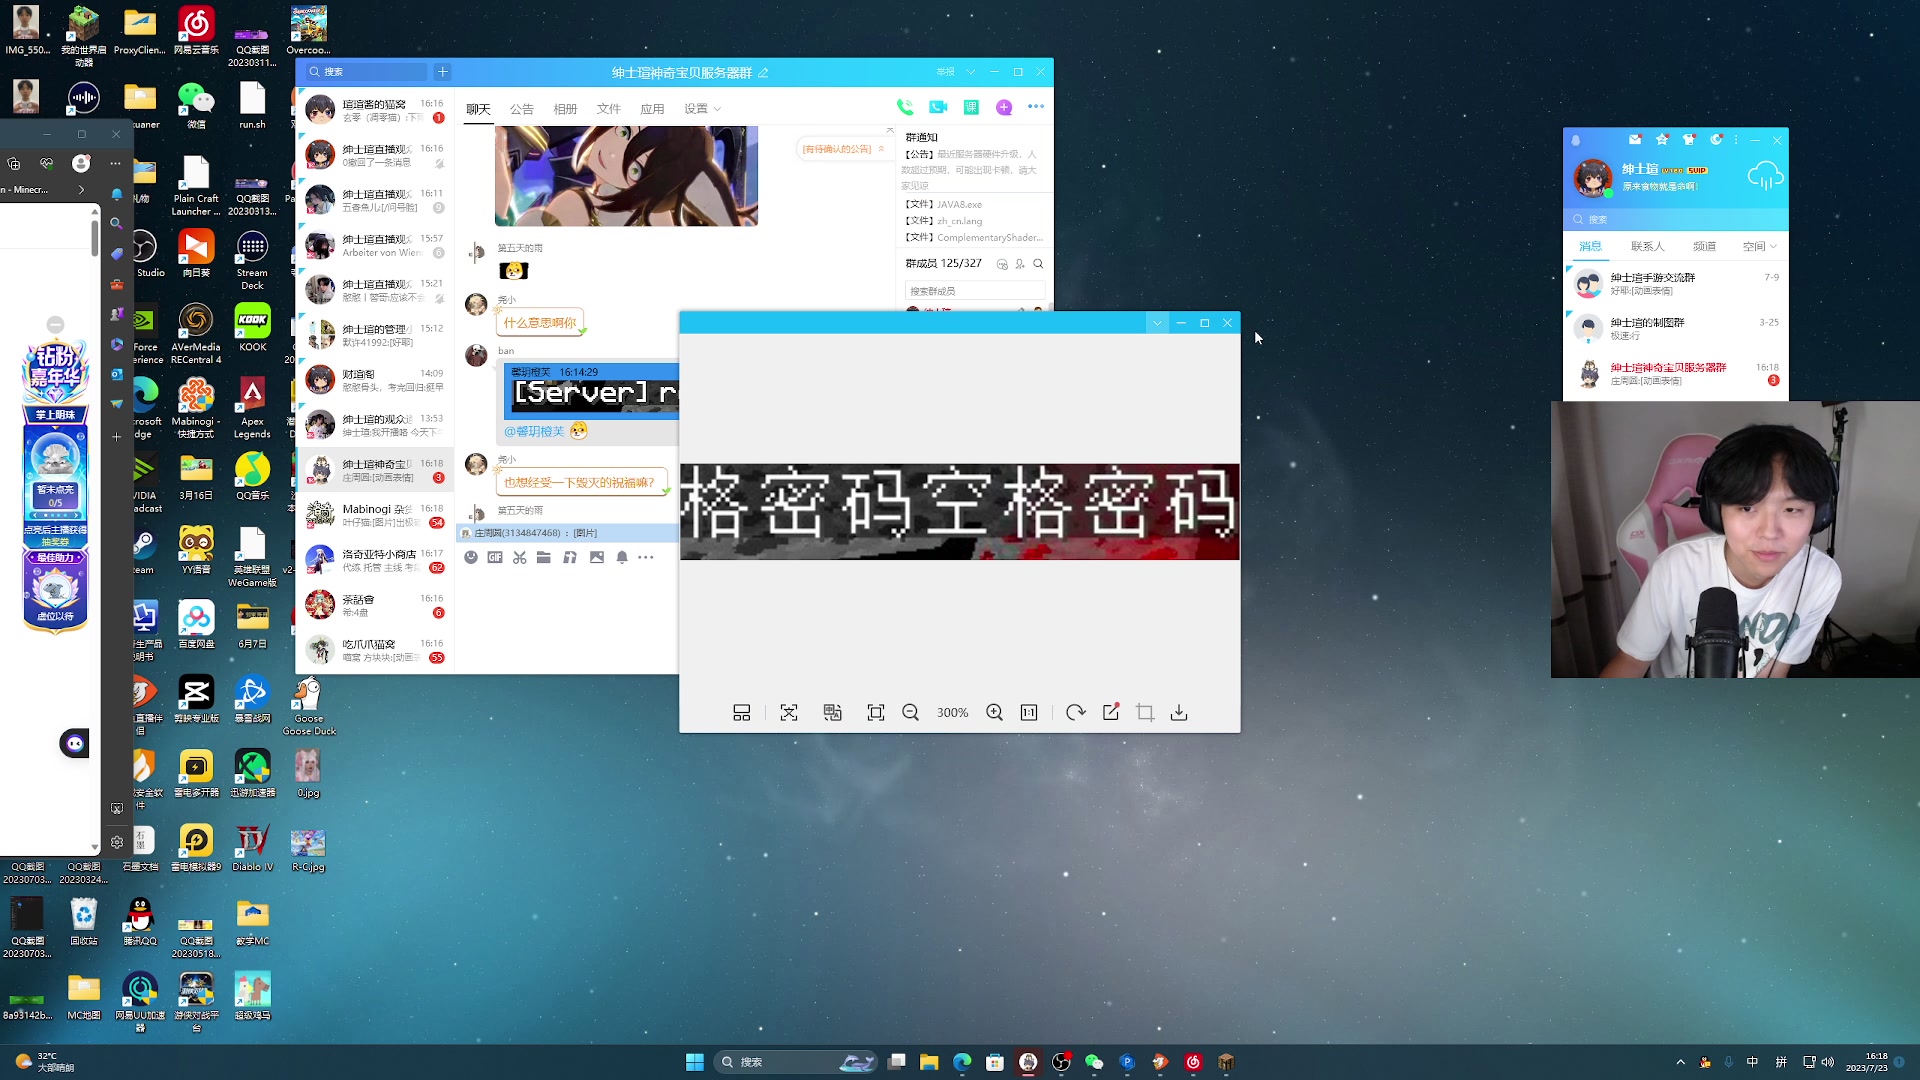Open the JAVA8.exe group file link
The width and height of the screenshot is (1920, 1080).
[x=958, y=204]
